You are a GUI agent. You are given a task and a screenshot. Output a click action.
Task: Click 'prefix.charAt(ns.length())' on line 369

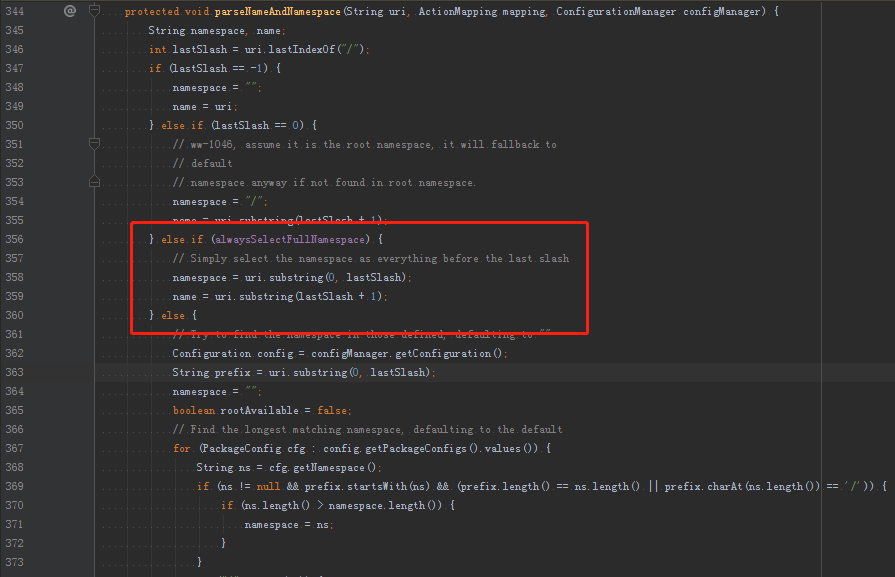[x=742, y=487]
